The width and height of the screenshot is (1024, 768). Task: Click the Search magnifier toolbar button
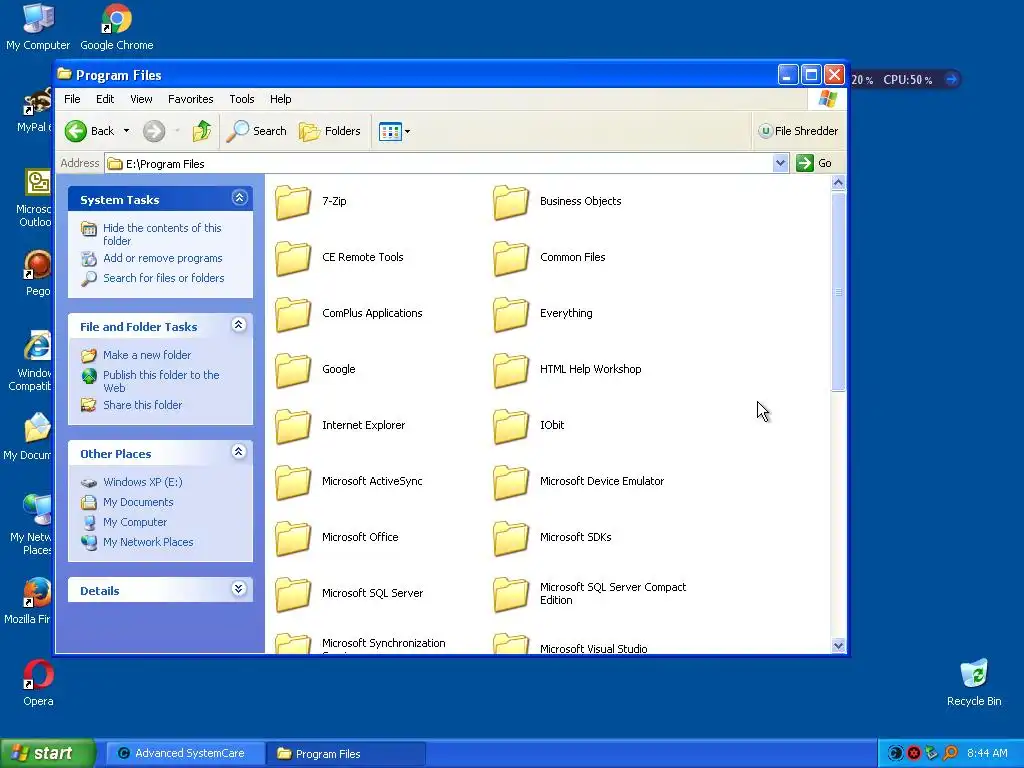click(x=257, y=131)
